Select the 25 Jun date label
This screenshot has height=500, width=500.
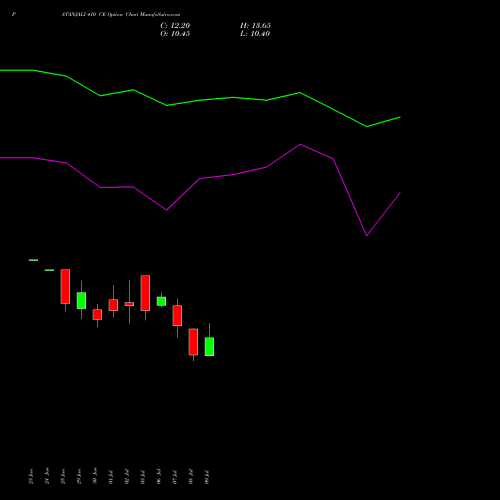click(x=63, y=476)
